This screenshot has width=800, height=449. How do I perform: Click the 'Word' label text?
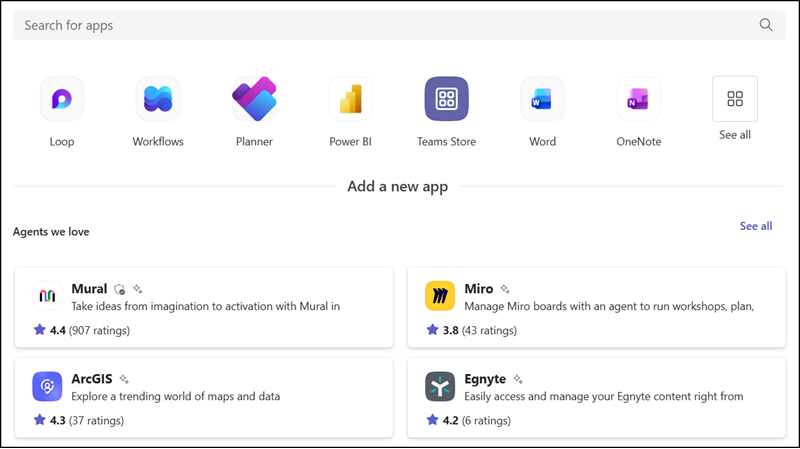542,142
